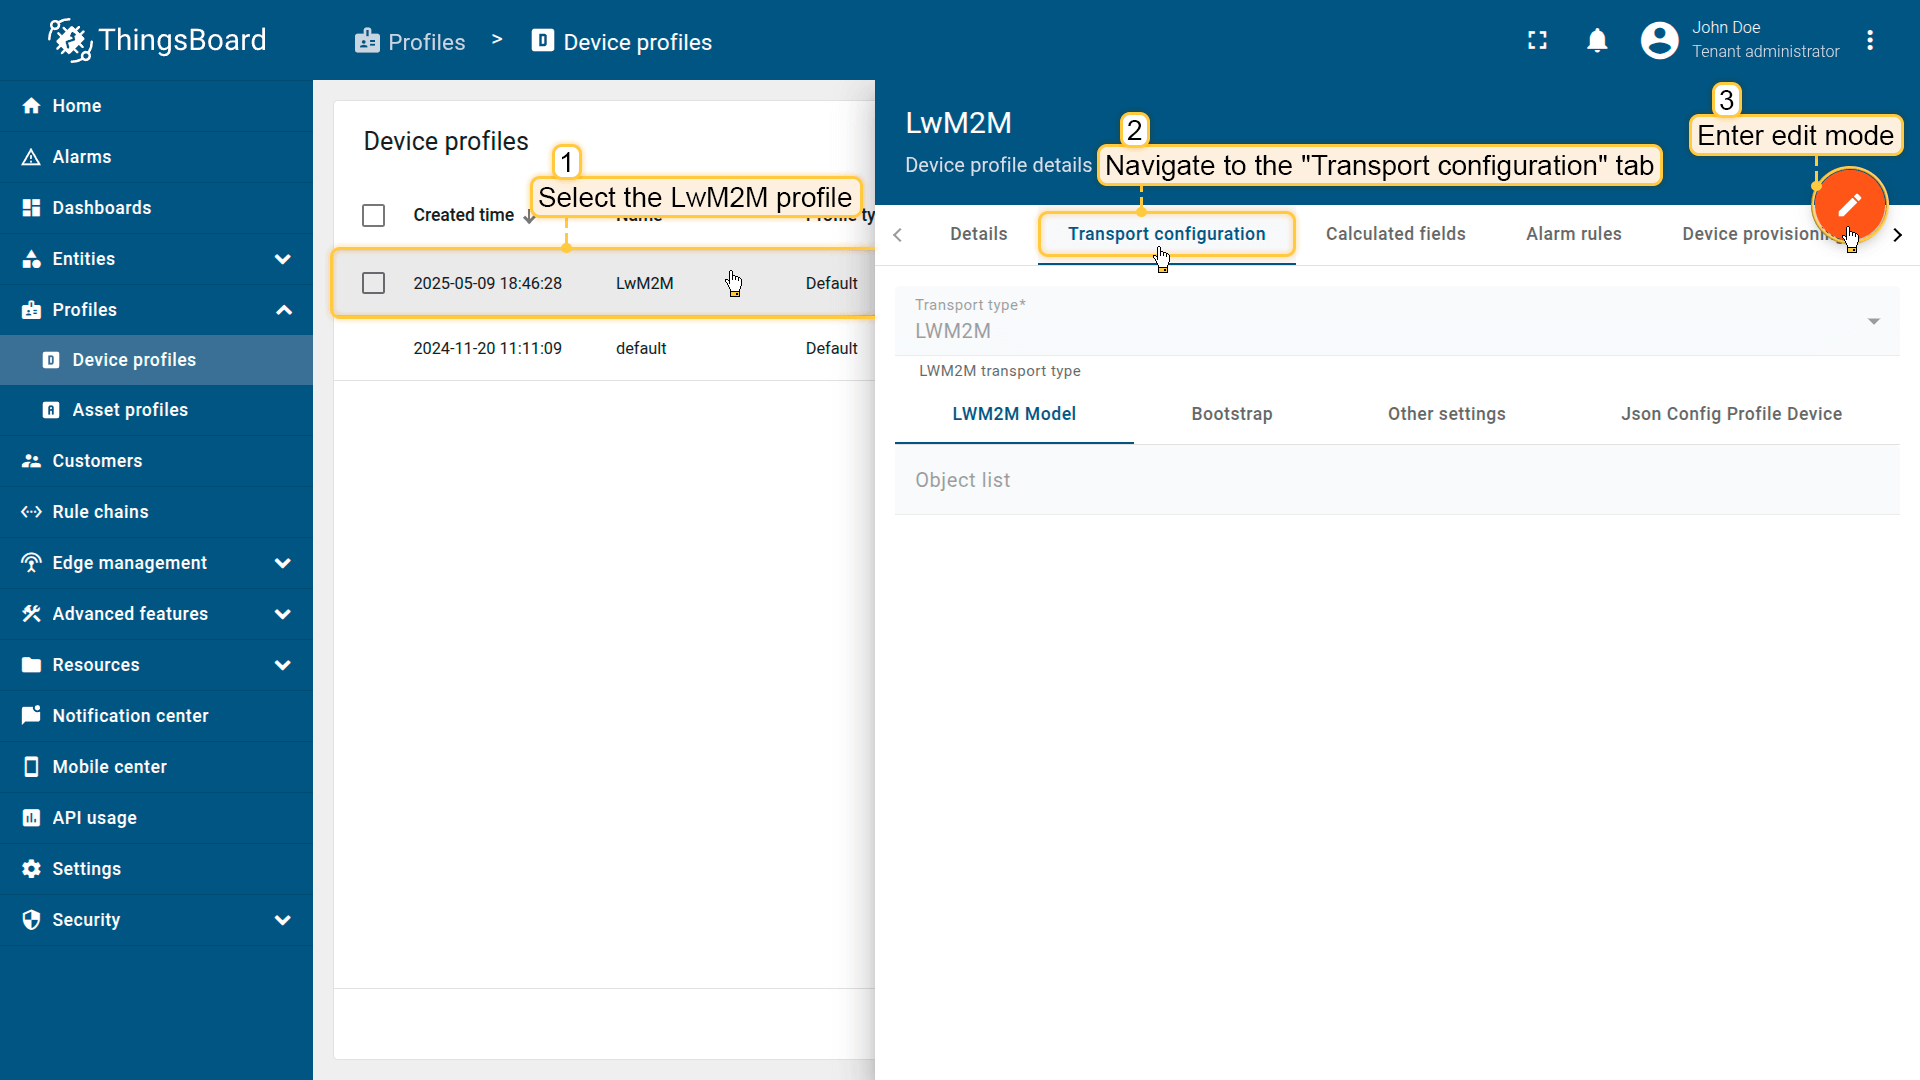Click the orange pencil edit button
1920x1080 pixels.
click(1849, 205)
